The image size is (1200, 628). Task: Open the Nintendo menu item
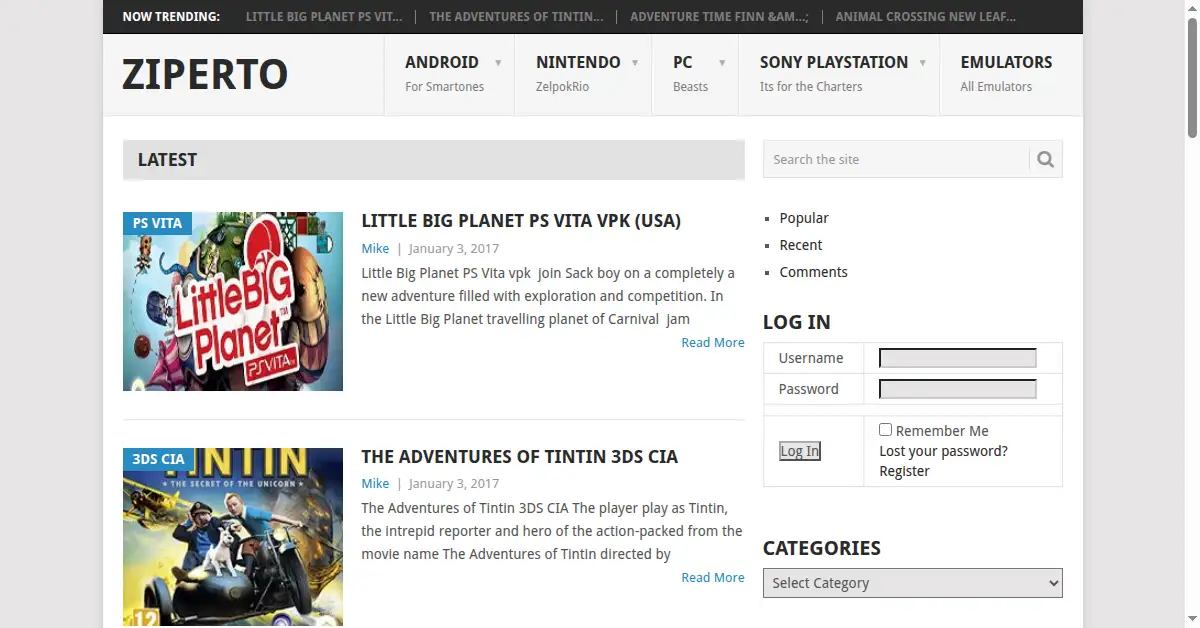pos(583,74)
